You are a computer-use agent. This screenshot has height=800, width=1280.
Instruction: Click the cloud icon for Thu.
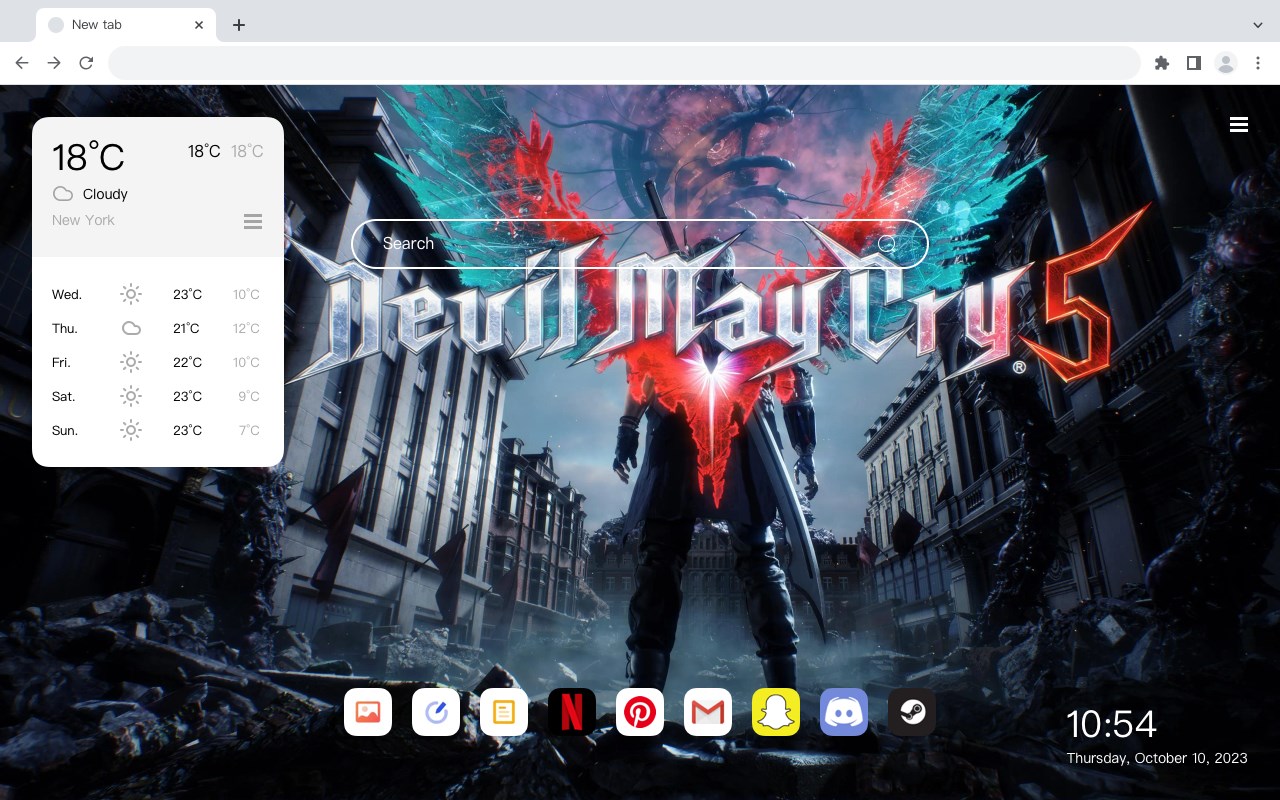point(131,328)
